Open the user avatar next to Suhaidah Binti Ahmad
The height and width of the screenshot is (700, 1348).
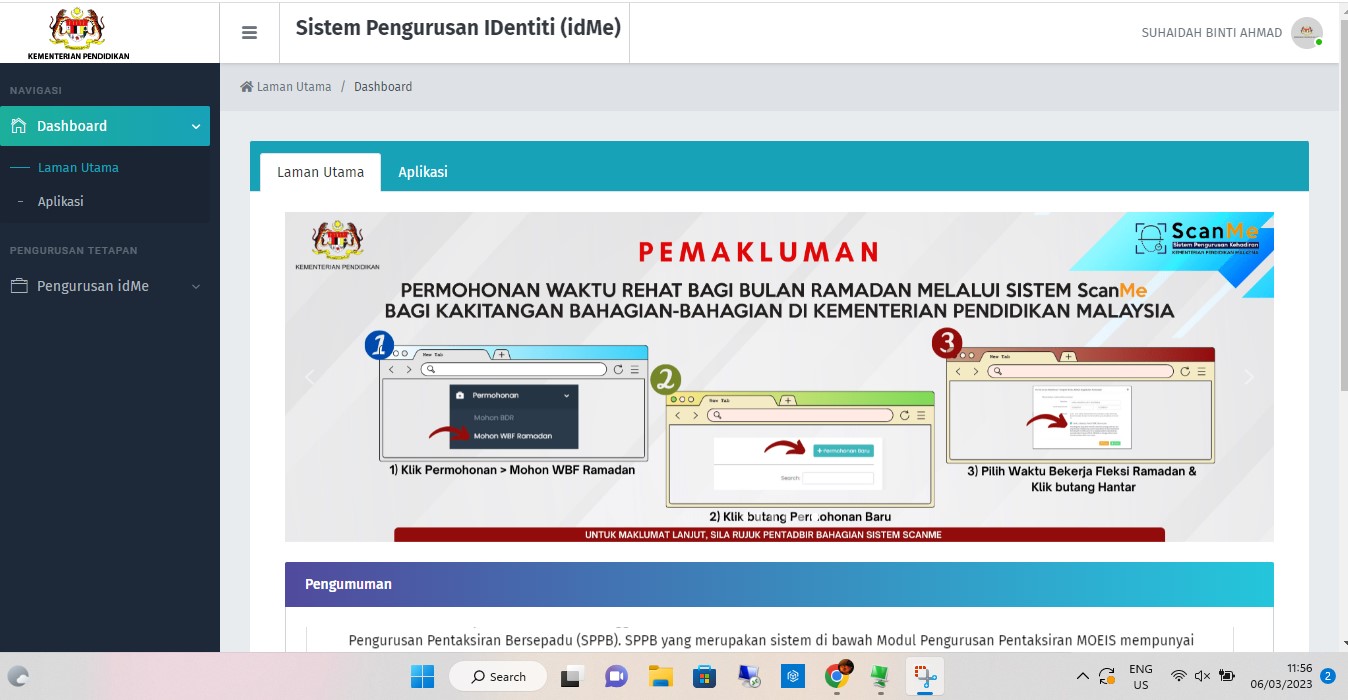[1306, 33]
